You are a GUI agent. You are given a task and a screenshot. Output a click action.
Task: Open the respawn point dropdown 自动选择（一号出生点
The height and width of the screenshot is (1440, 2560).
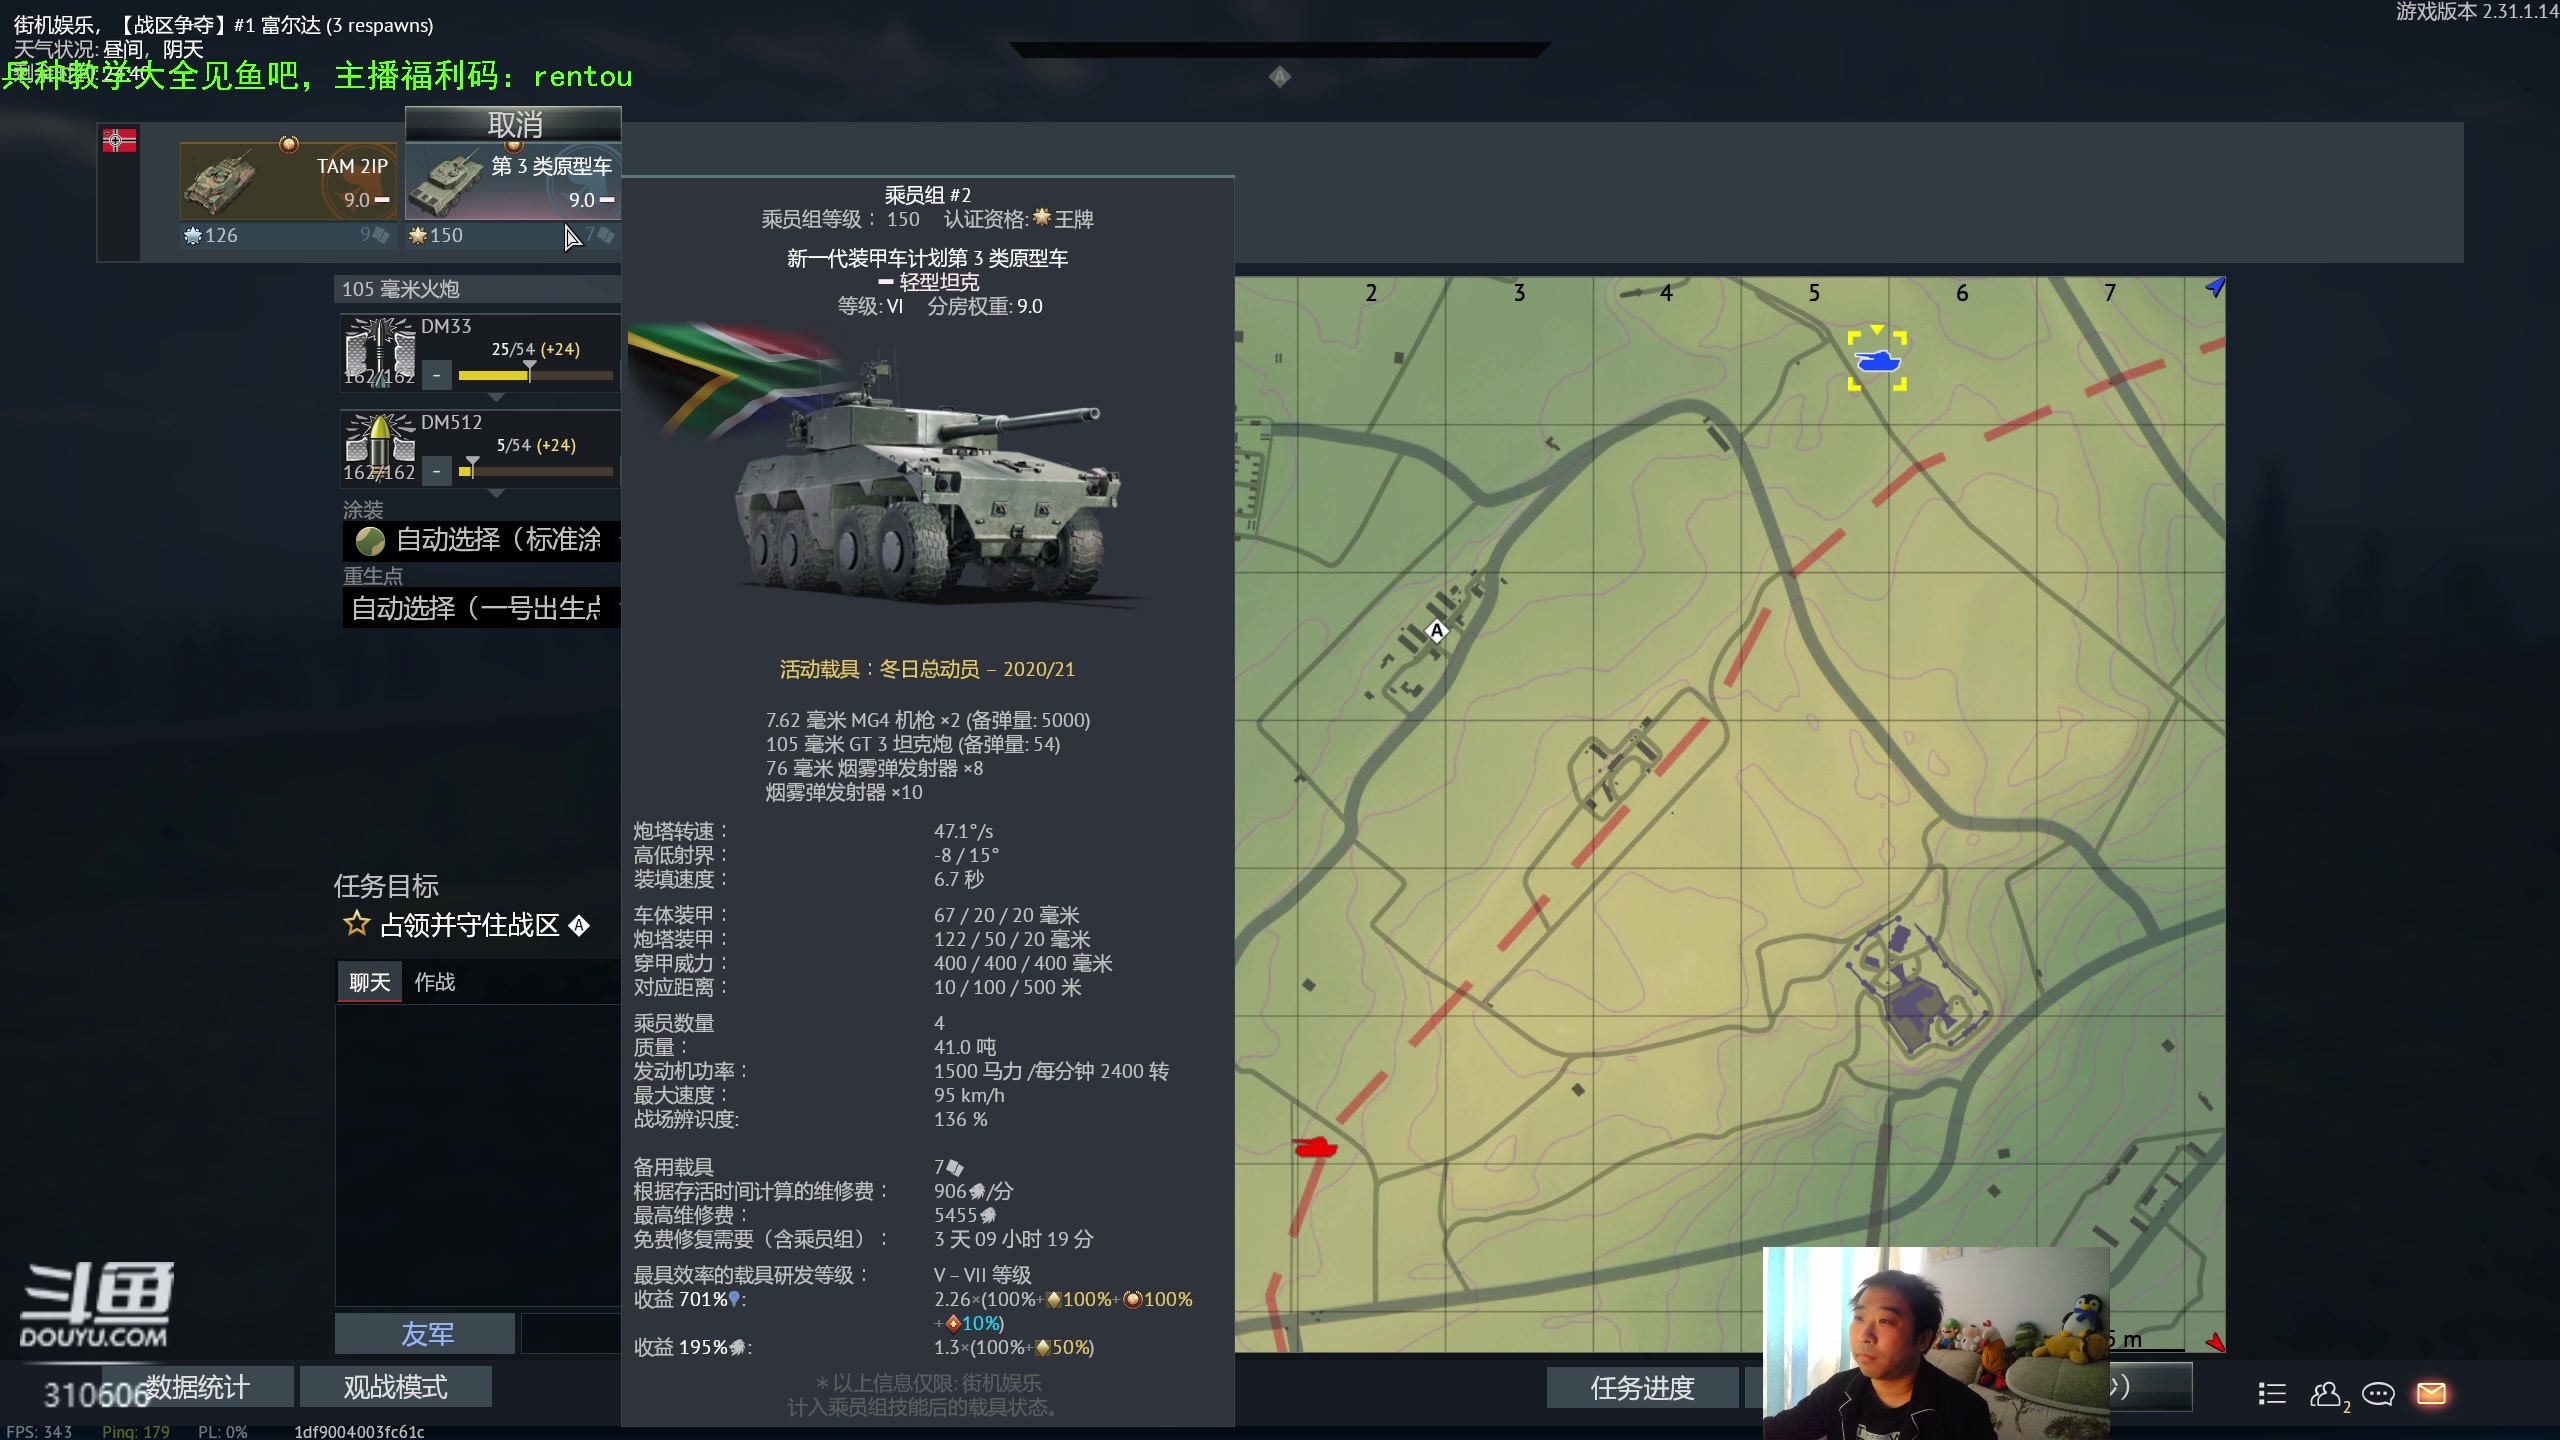tap(482, 608)
